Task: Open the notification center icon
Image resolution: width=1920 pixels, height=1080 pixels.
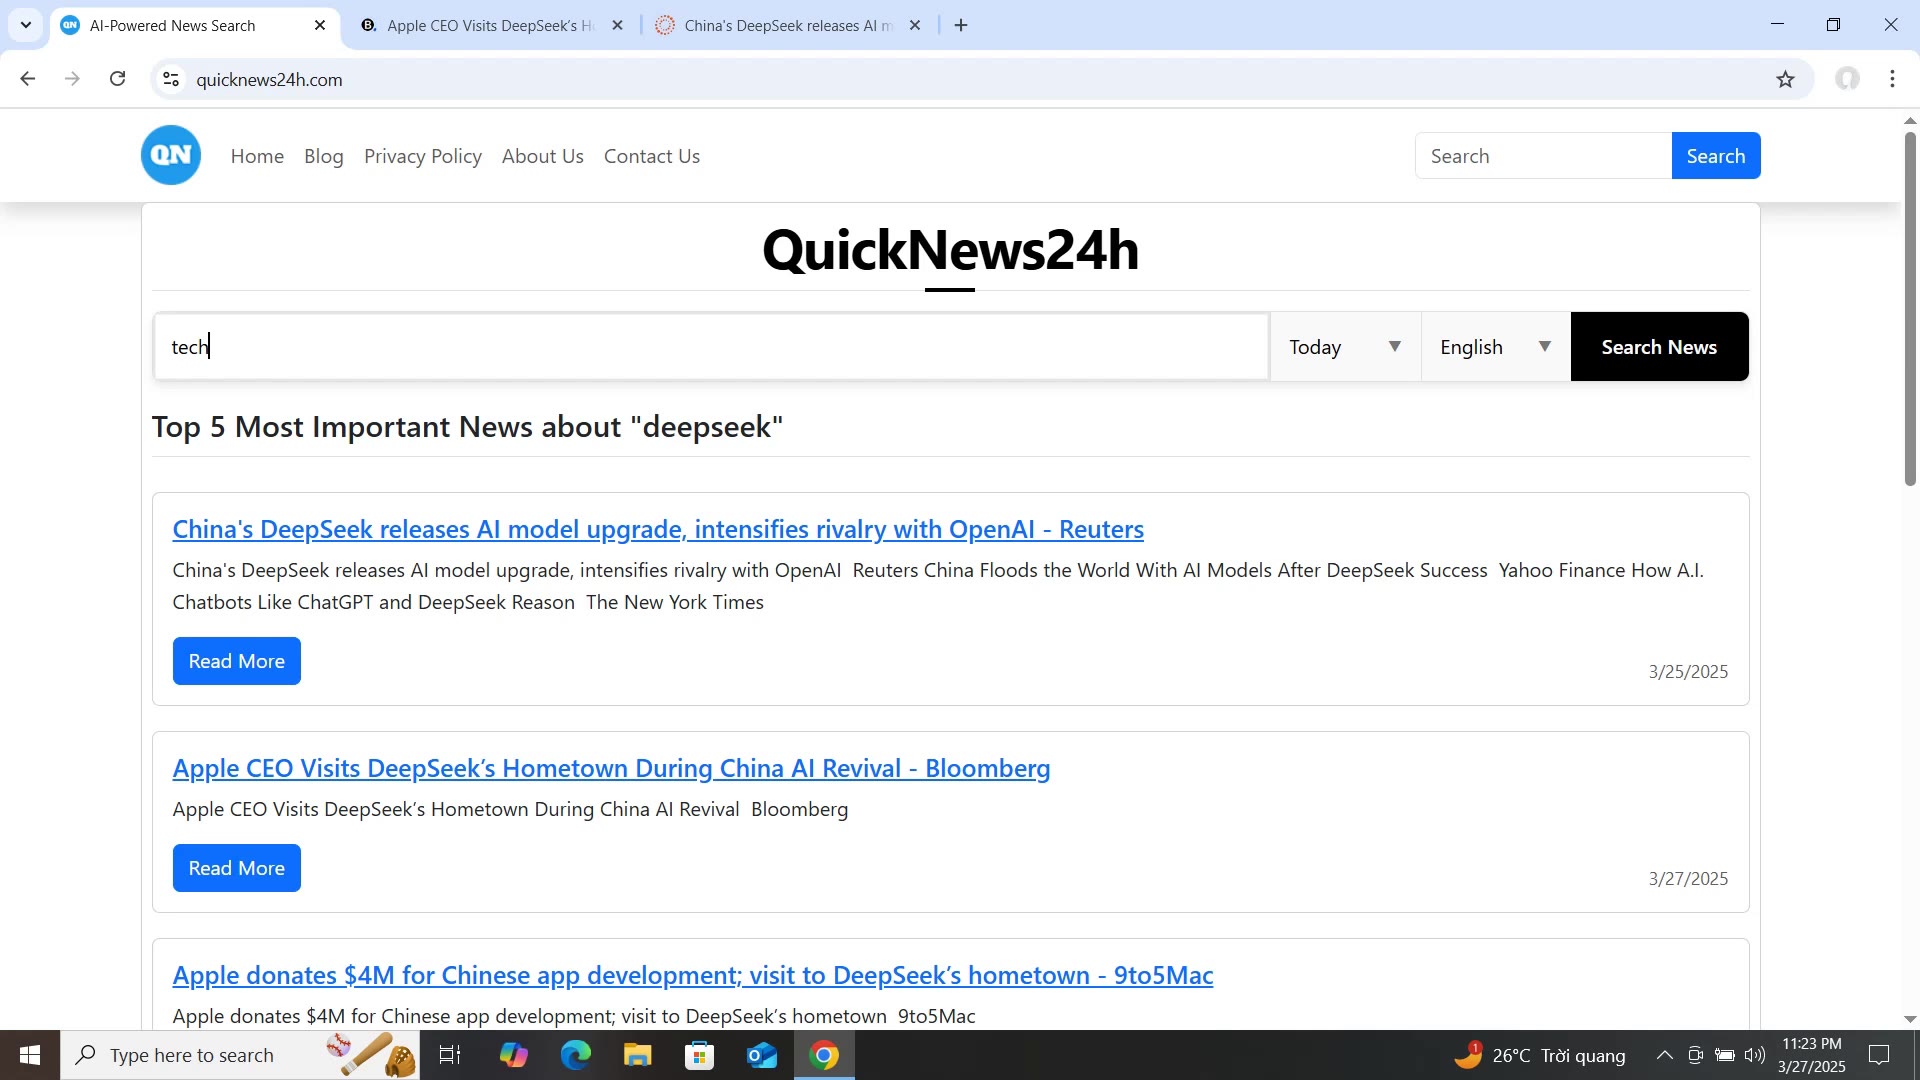Action: point(1879,1055)
